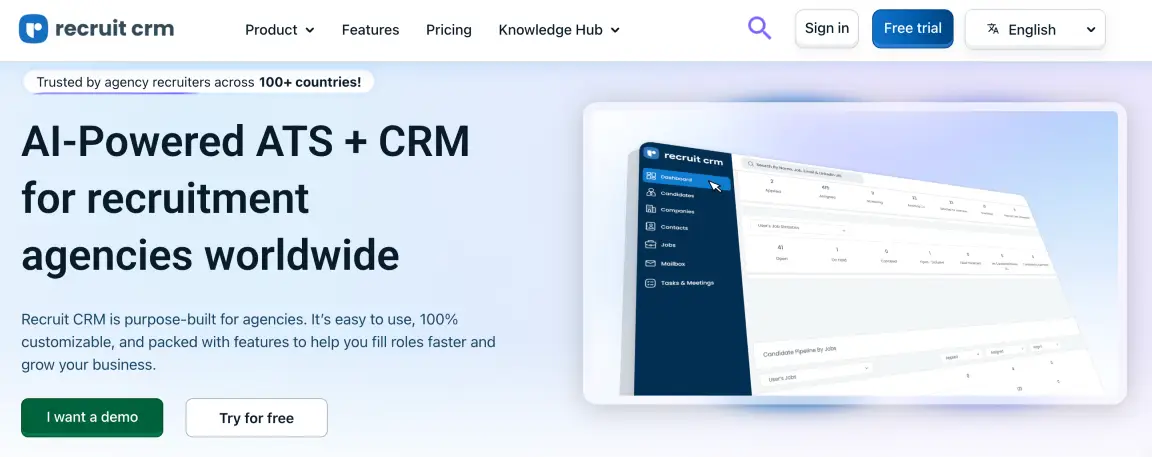
Task: Click the Mailbox envelope icon in preview
Action: click(650, 263)
